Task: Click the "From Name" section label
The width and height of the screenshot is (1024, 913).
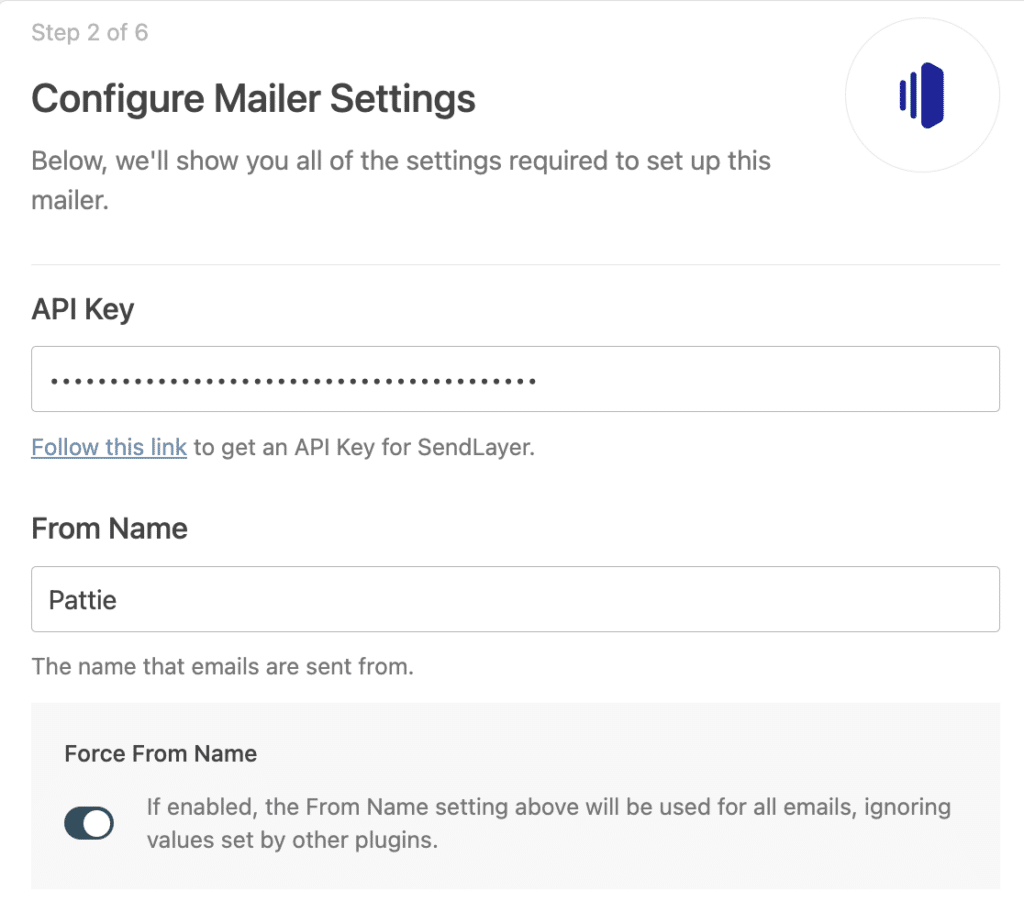Action: click(109, 528)
